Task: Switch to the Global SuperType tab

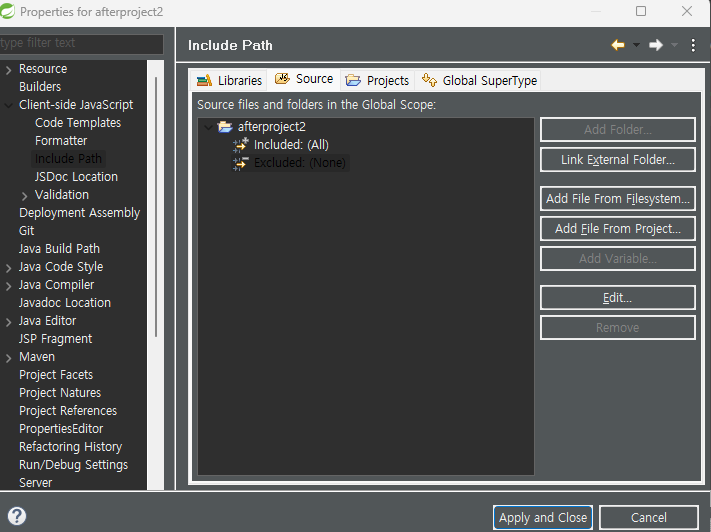Action: click(x=479, y=80)
